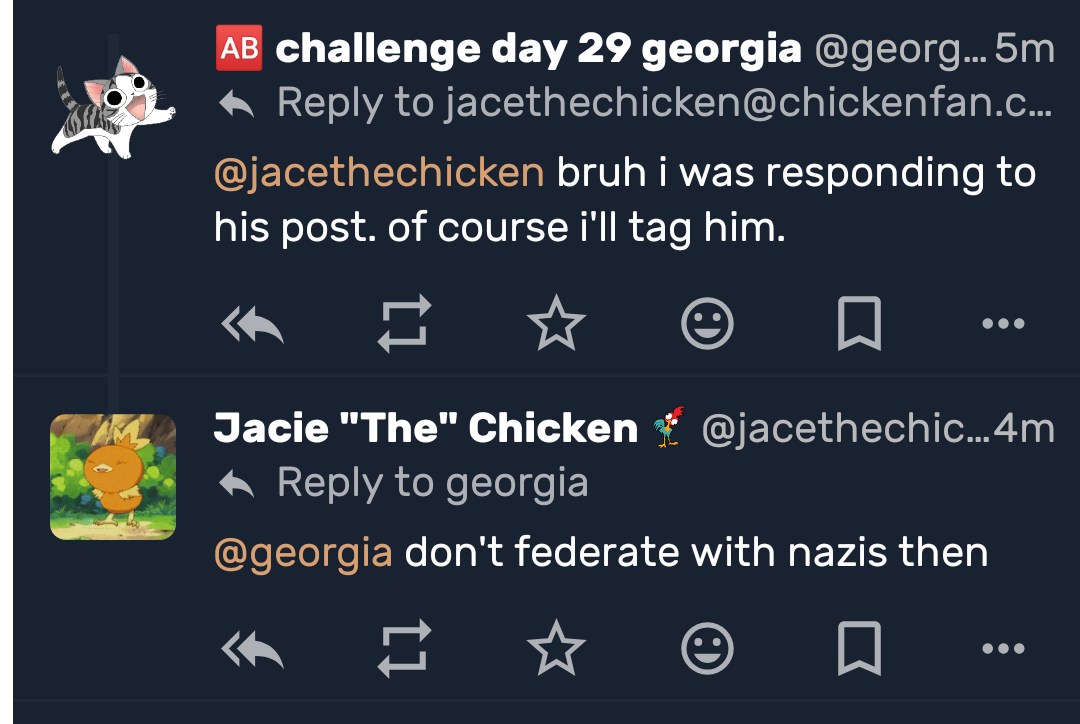Bookmark Jacie "The" Chicken's post
Viewport: 1080px width, 724px height.
click(858, 648)
